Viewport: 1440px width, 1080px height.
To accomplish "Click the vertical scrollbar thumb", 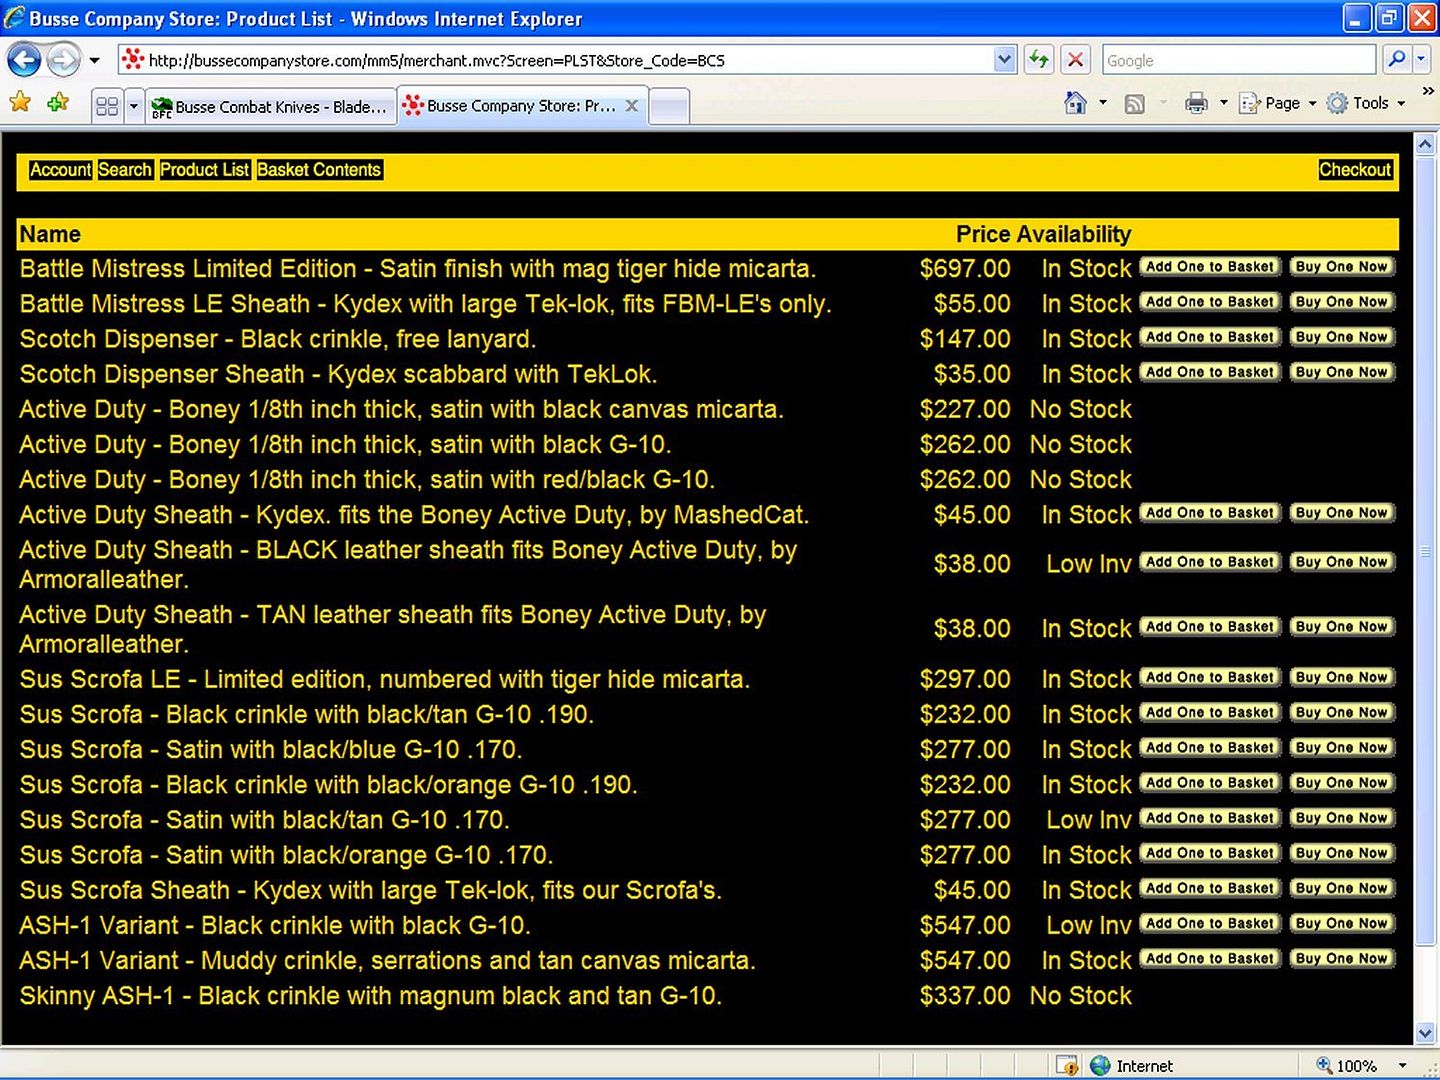I will point(1426,551).
